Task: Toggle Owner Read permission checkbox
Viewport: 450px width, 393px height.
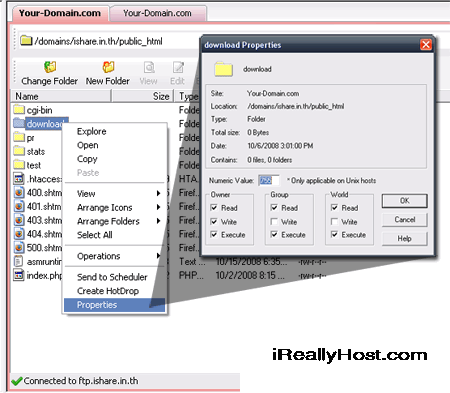Action: click(214, 208)
